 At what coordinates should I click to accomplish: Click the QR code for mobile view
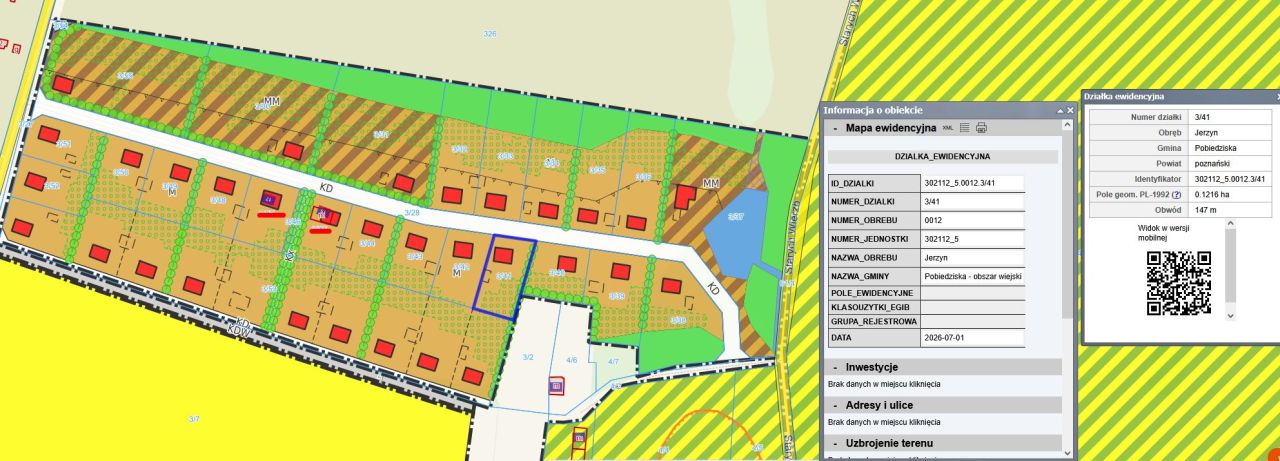(1179, 283)
